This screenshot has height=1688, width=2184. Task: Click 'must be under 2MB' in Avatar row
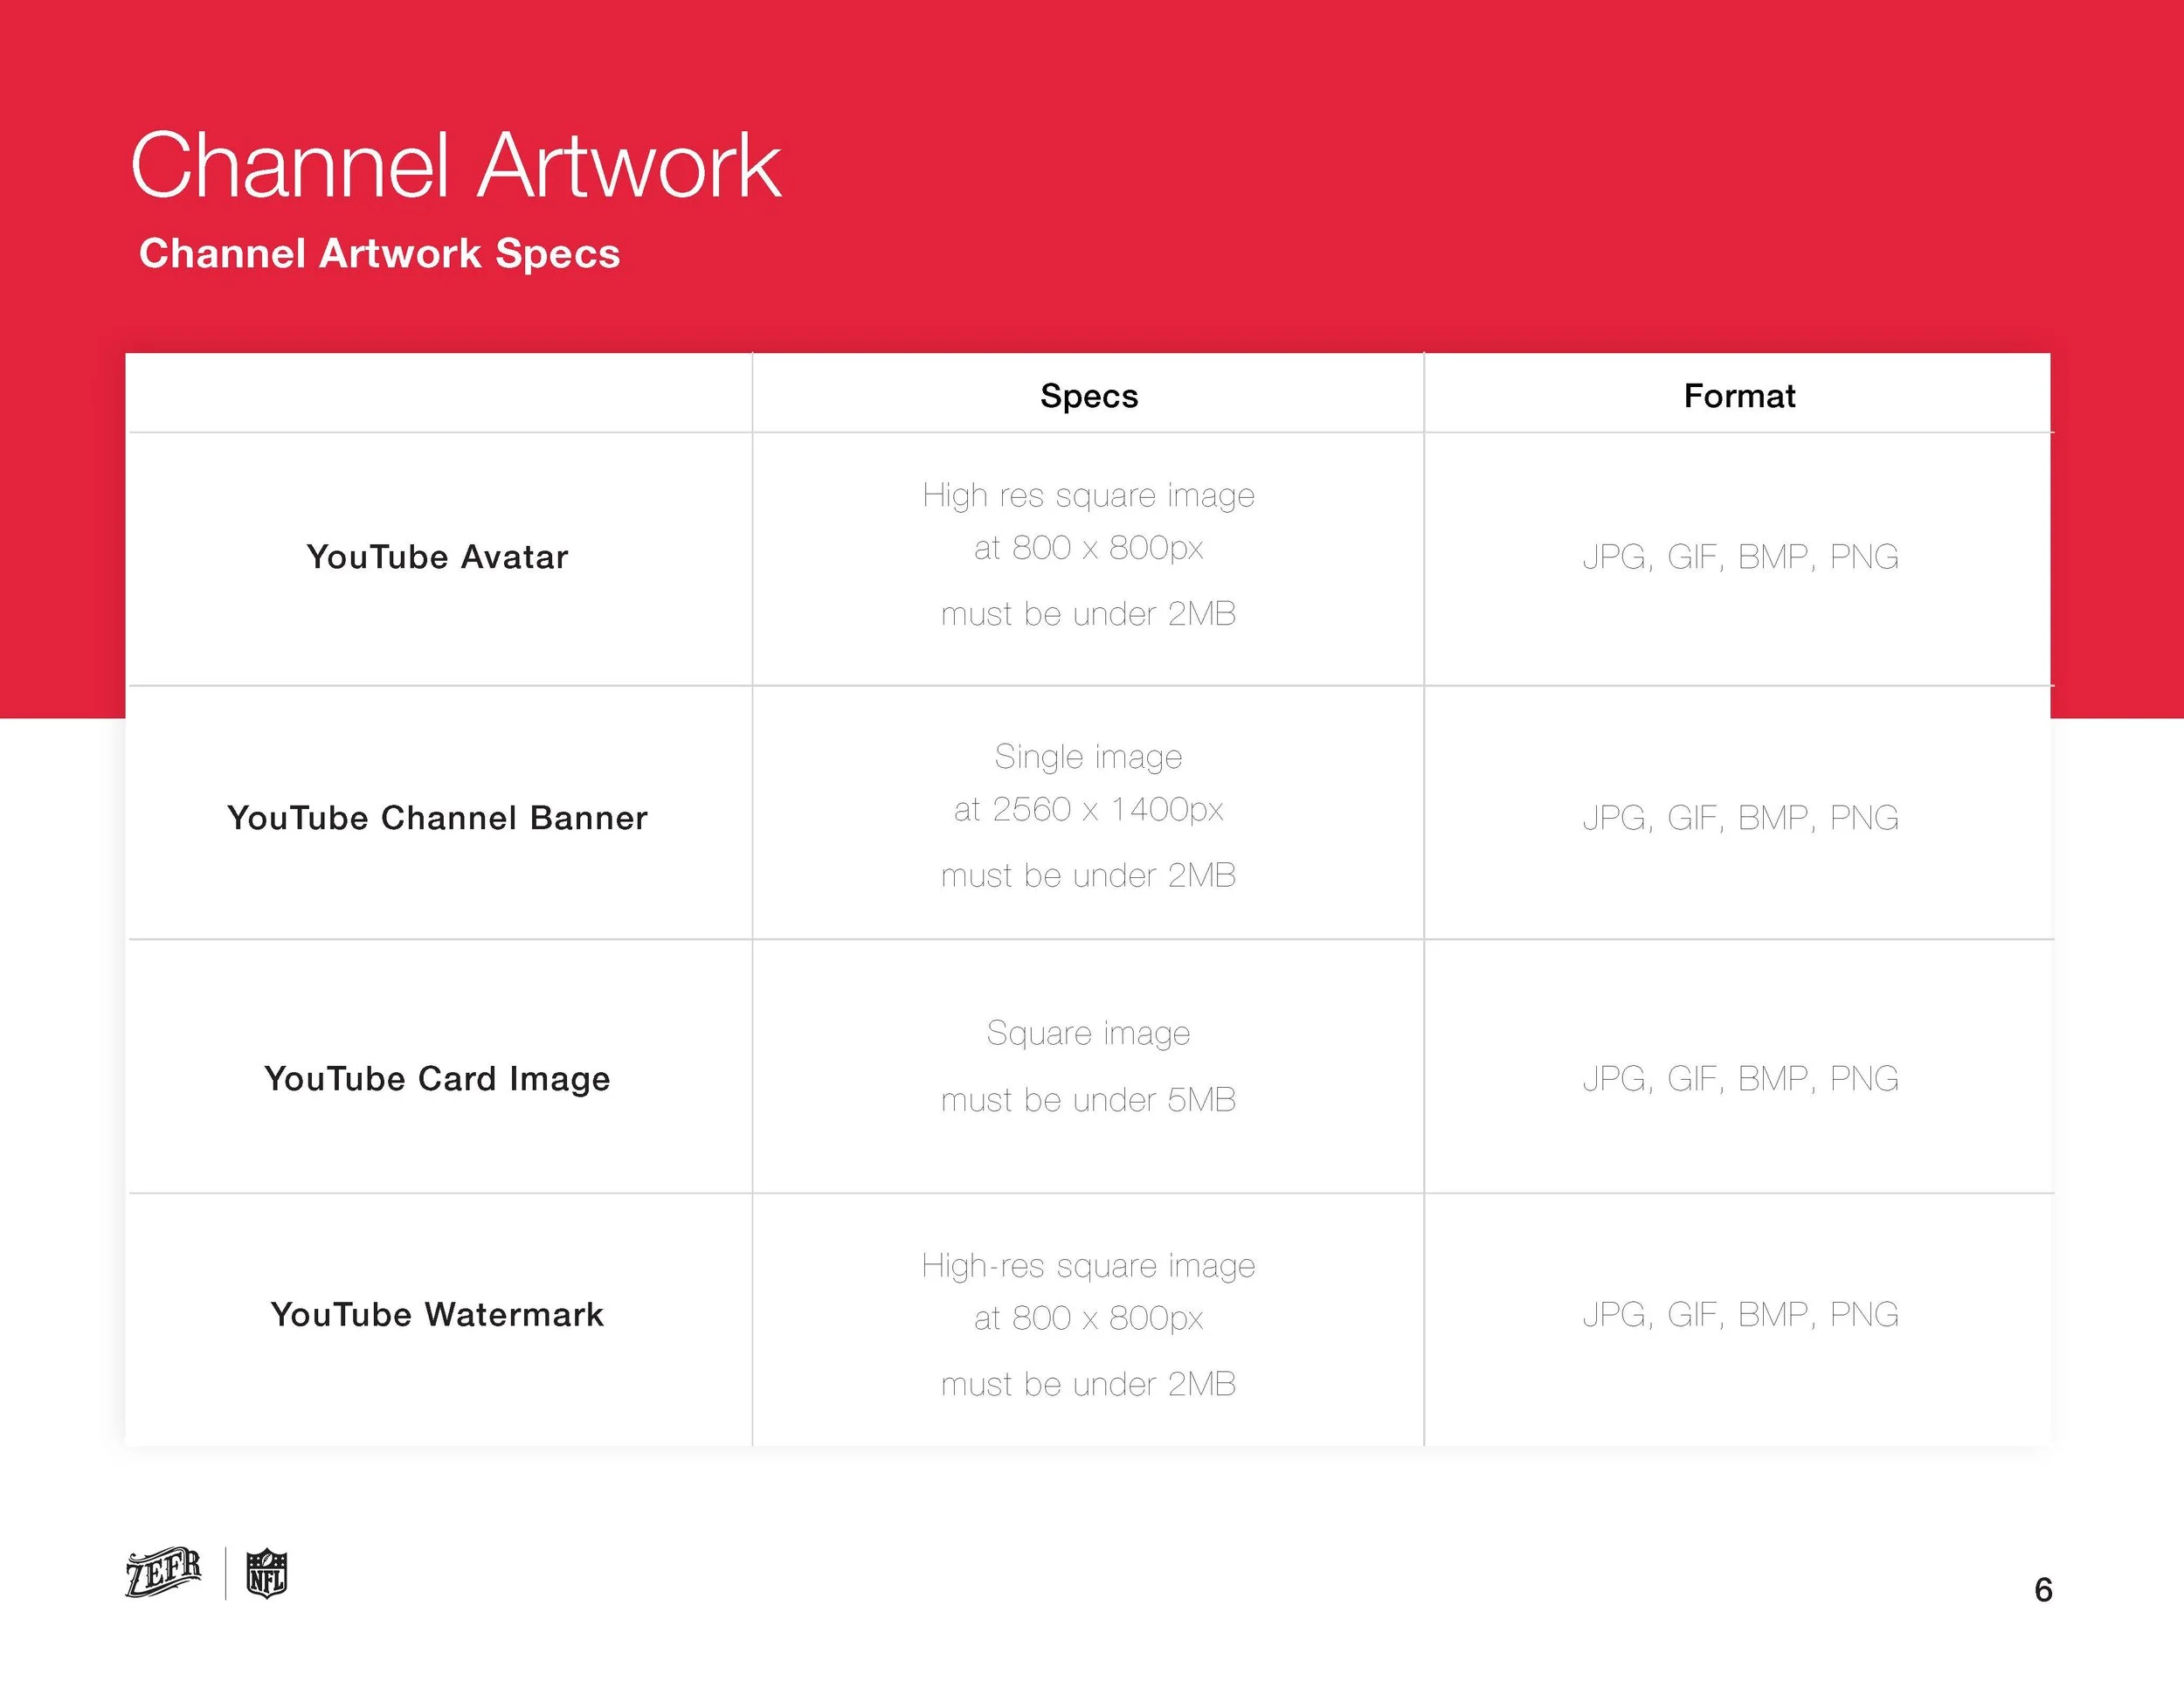tap(1089, 614)
